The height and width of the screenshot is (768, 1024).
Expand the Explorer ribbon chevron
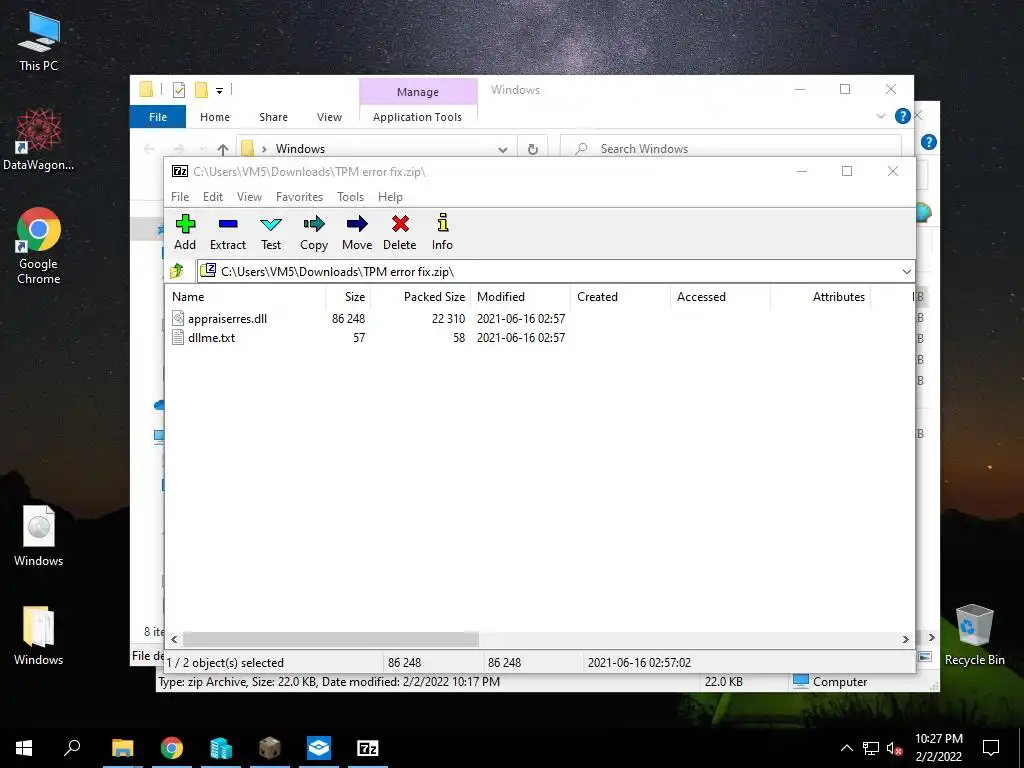click(x=880, y=116)
